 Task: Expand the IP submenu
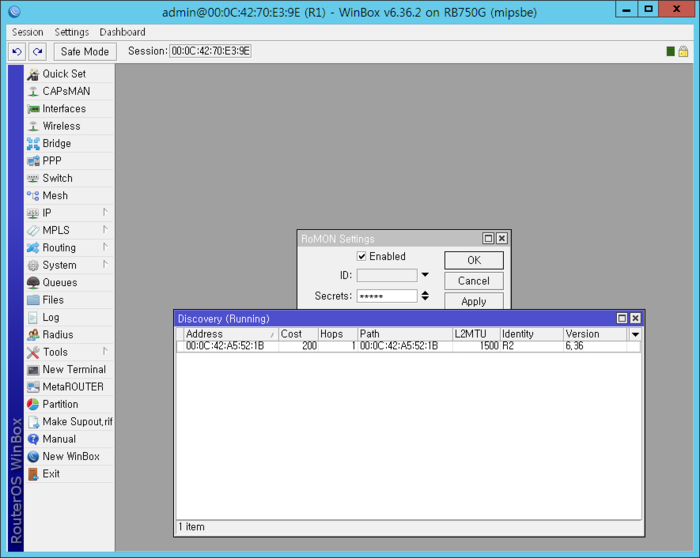pyautogui.click(x=69, y=213)
